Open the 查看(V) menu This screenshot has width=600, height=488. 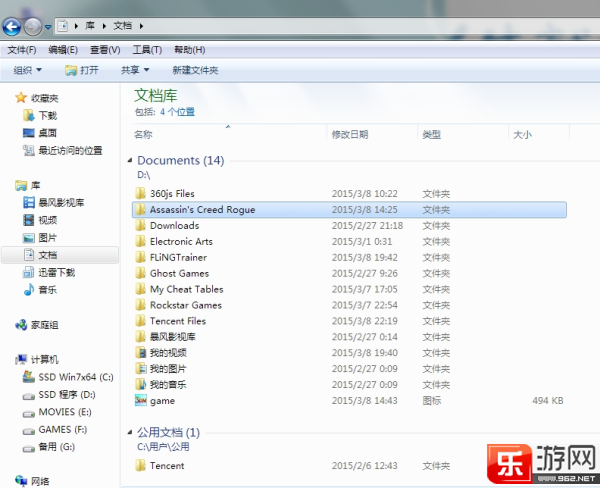click(x=105, y=50)
